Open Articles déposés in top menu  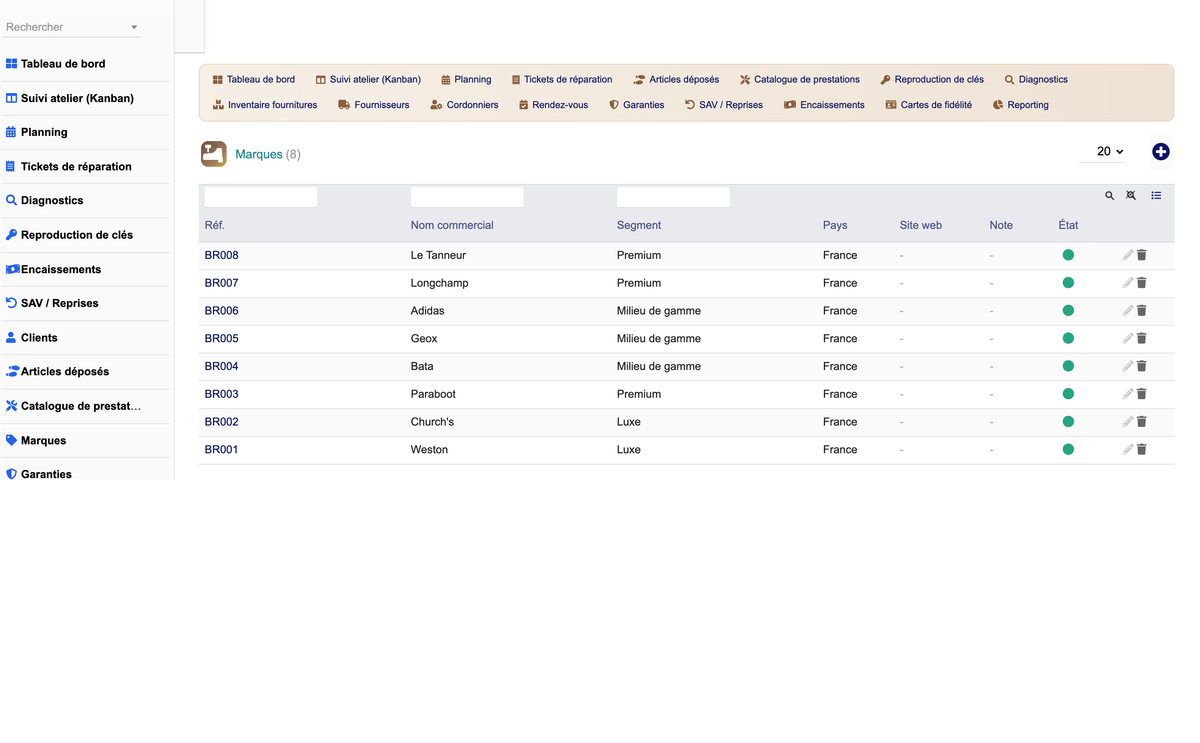[x=676, y=79]
